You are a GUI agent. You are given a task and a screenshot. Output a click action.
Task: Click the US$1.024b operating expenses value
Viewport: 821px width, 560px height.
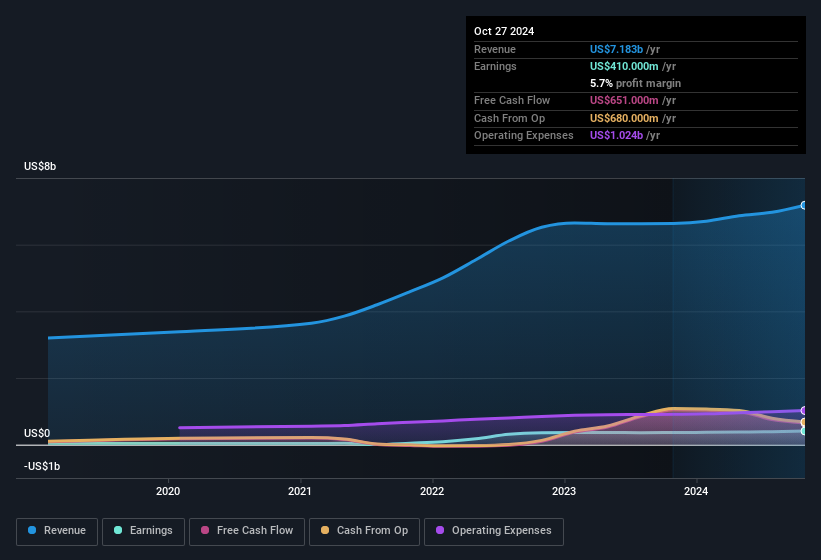[616, 136]
